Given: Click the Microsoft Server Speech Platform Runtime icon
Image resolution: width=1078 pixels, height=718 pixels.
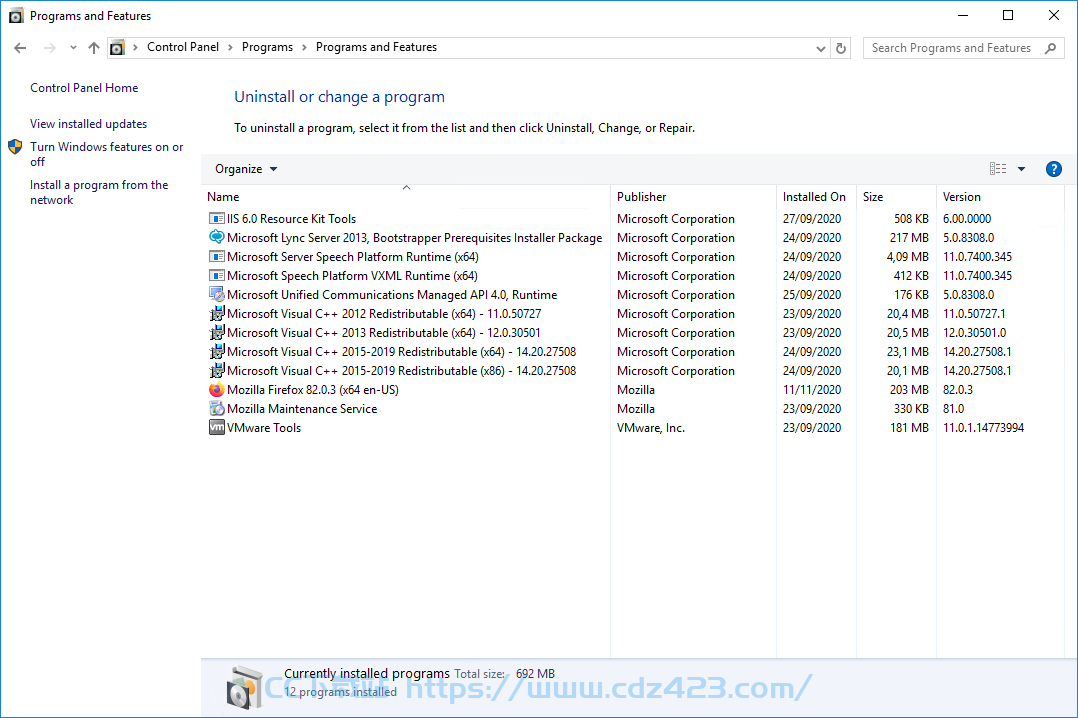Looking at the screenshot, I should [217, 257].
